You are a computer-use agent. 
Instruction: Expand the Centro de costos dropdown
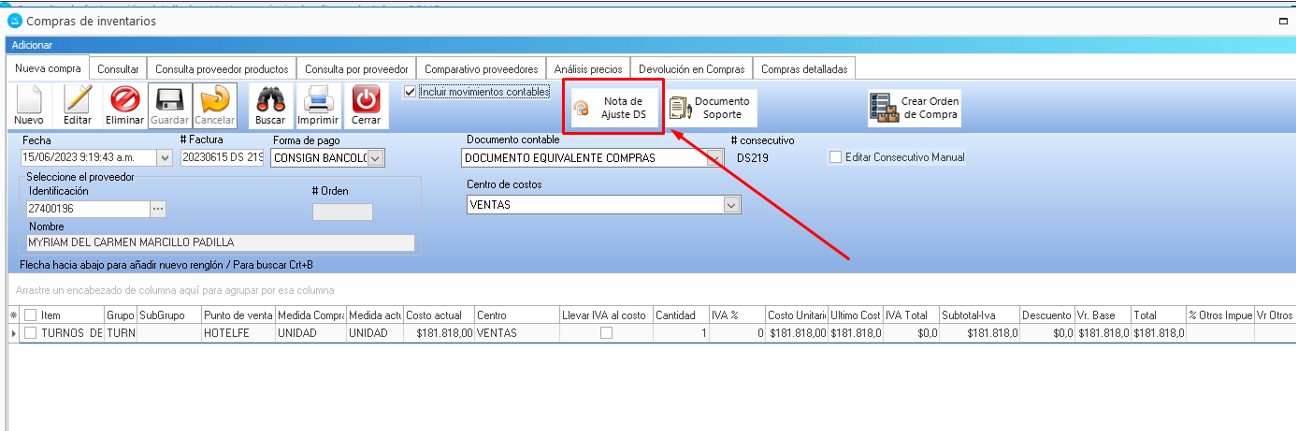click(732, 204)
